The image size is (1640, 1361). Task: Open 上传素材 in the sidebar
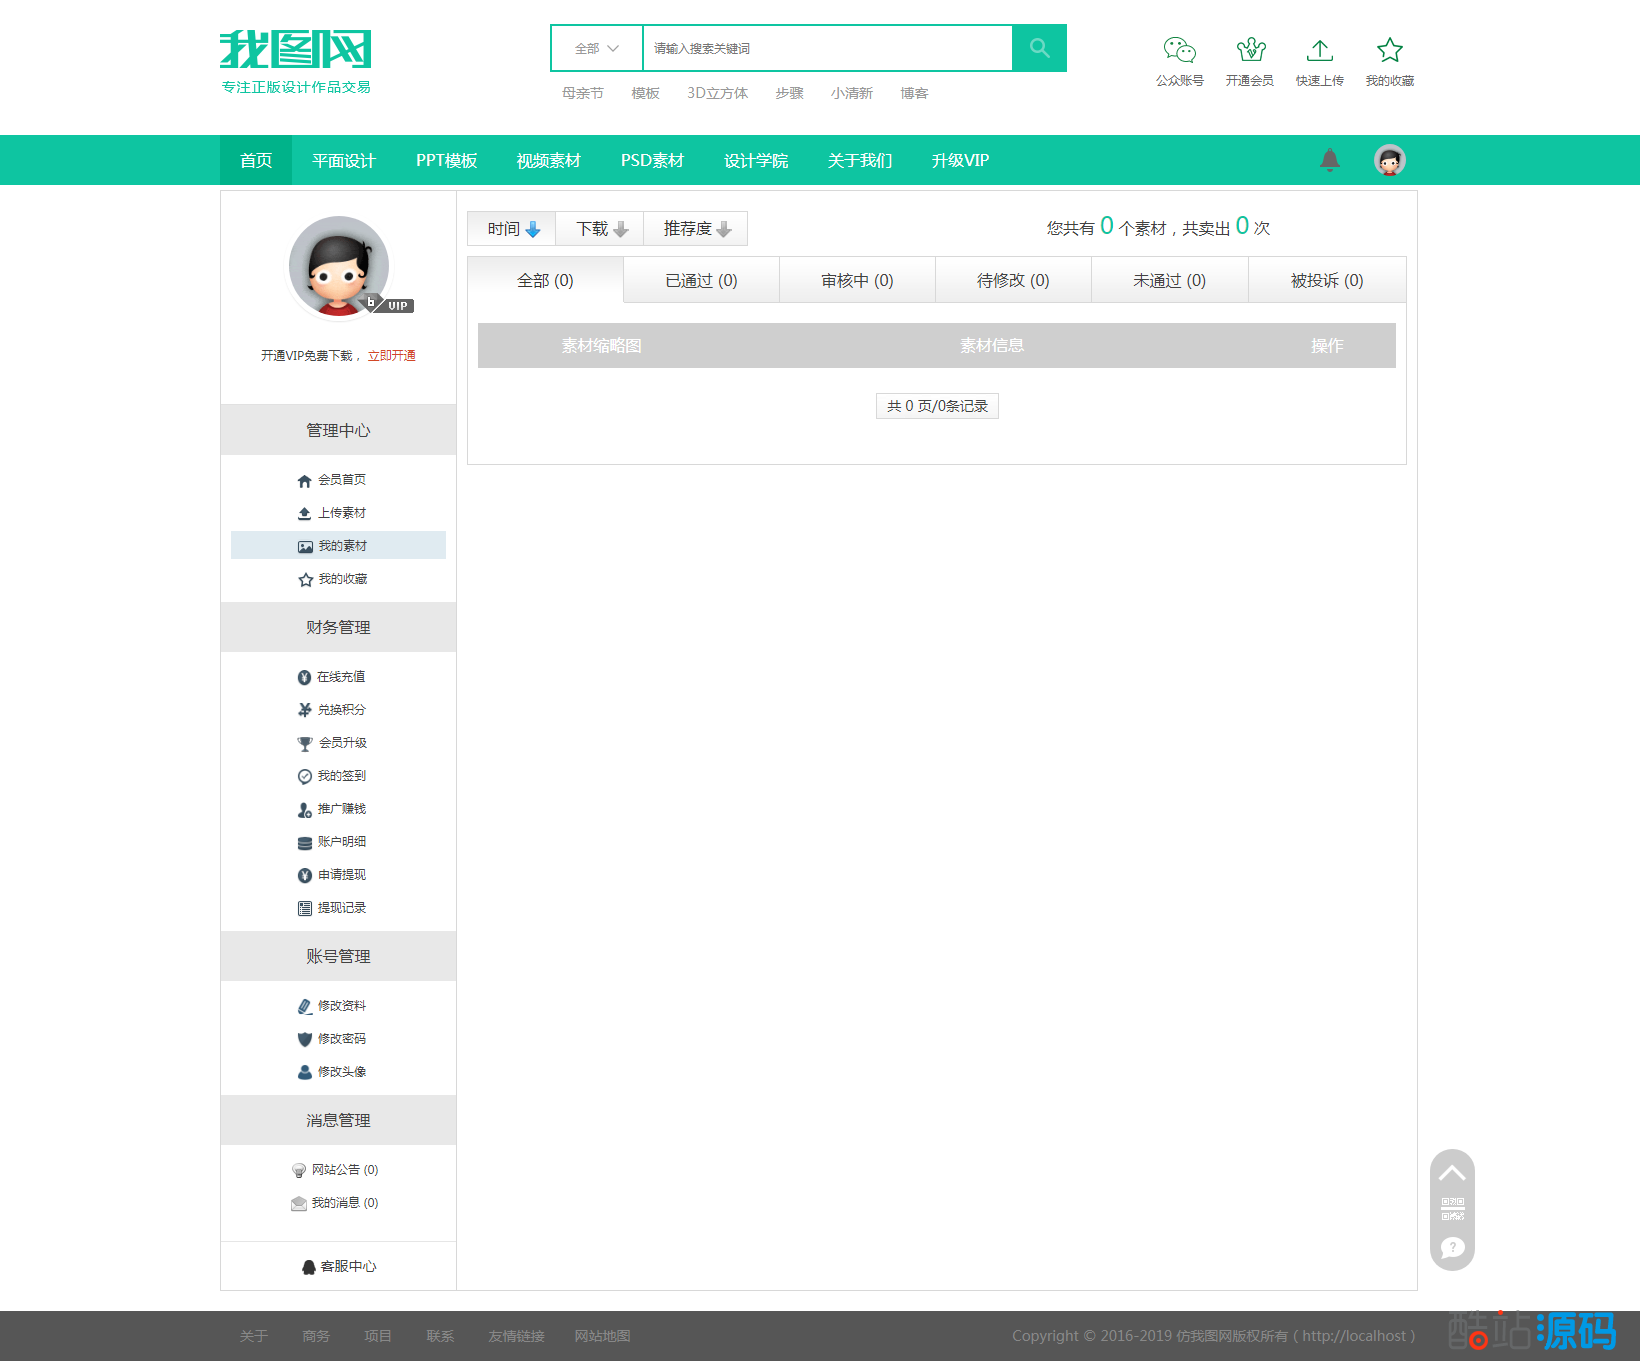[x=341, y=513]
